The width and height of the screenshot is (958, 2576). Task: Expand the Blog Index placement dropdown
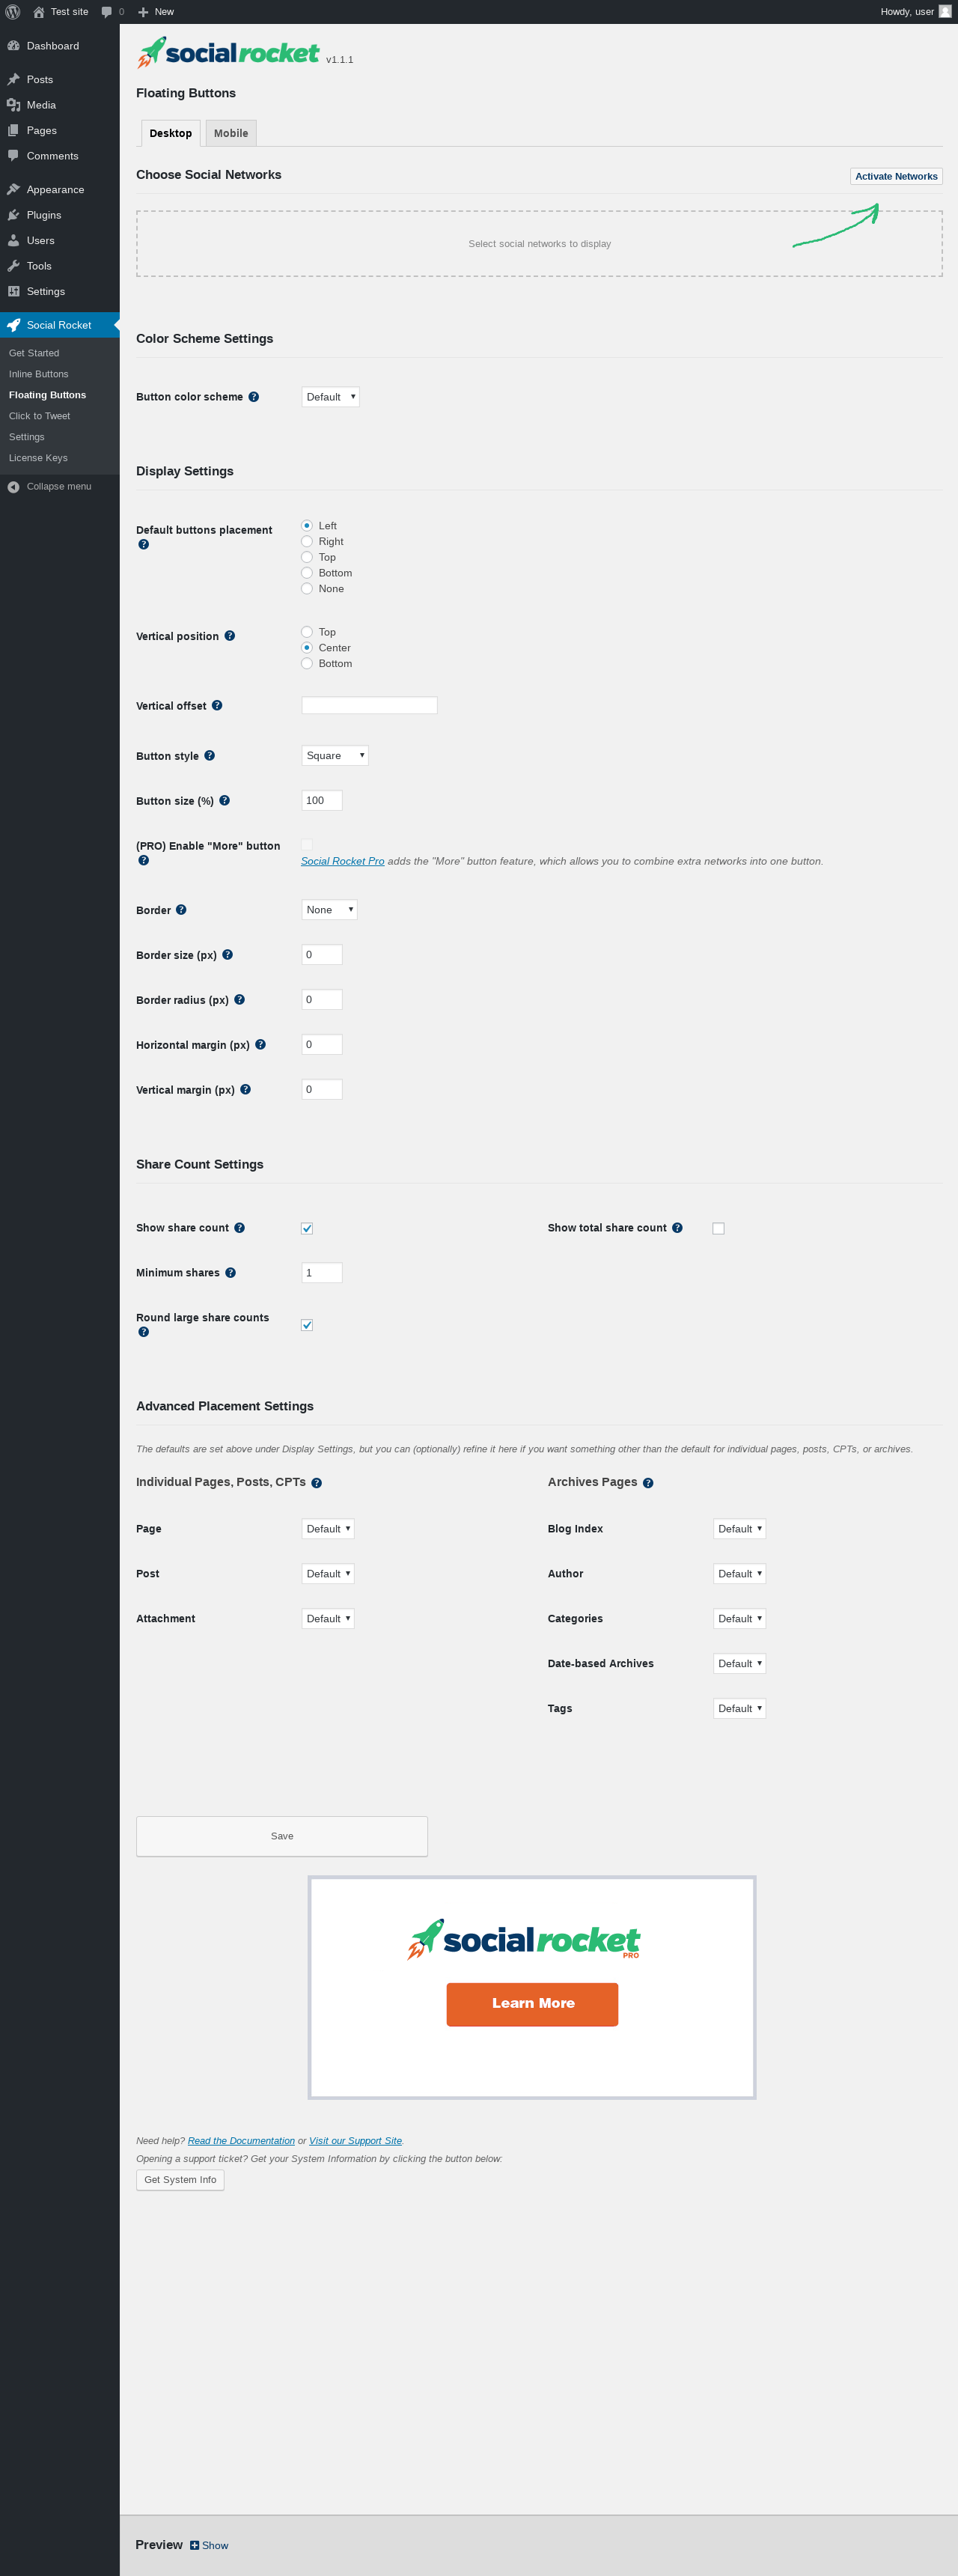(739, 1529)
